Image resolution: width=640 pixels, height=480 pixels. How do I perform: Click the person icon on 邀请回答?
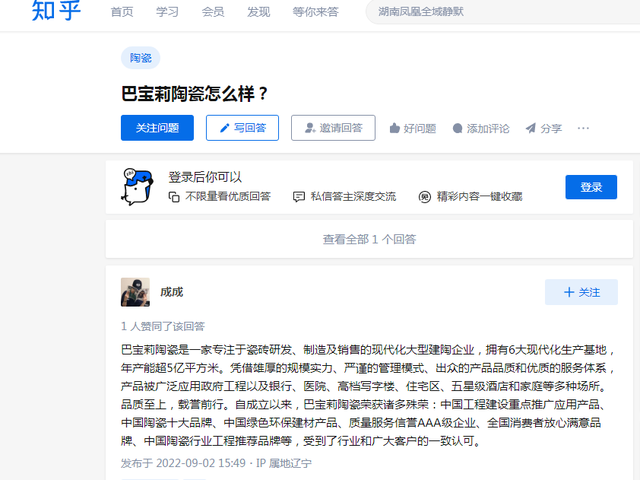click(310, 128)
